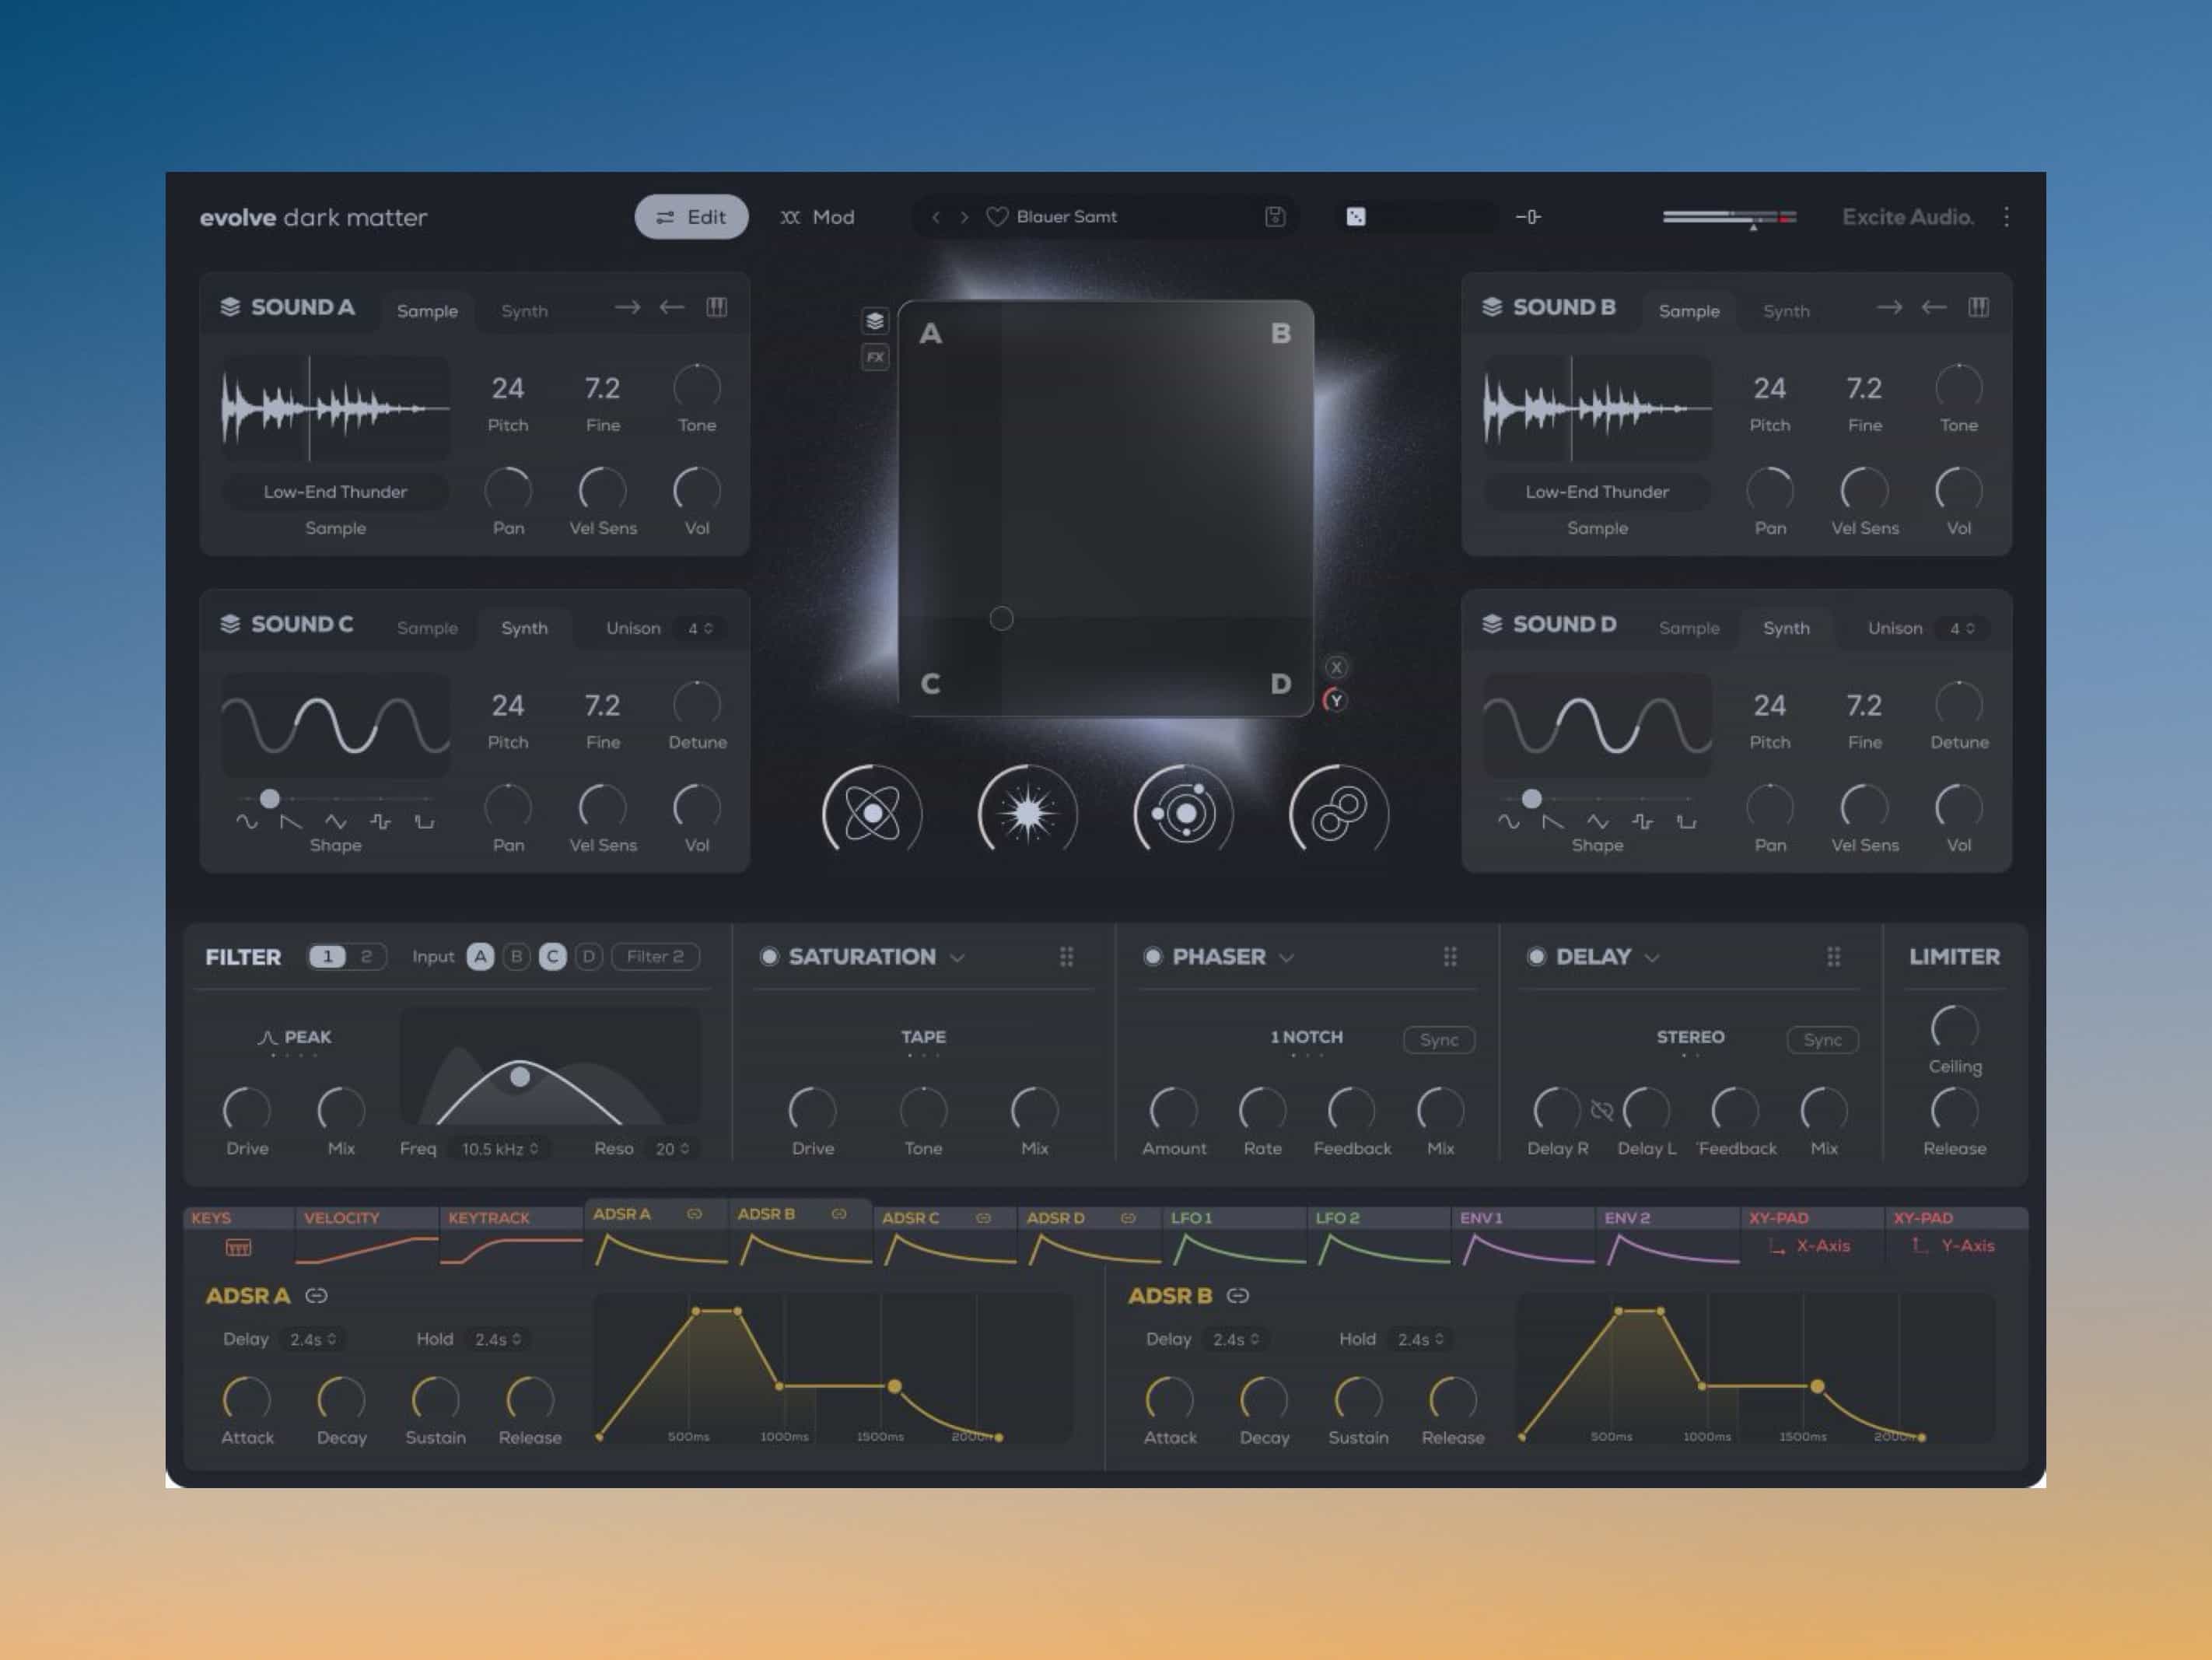The height and width of the screenshot is (1660, 2212).
Task: Click Sound D shape slider handle
Action: [x=1531, y=798]
